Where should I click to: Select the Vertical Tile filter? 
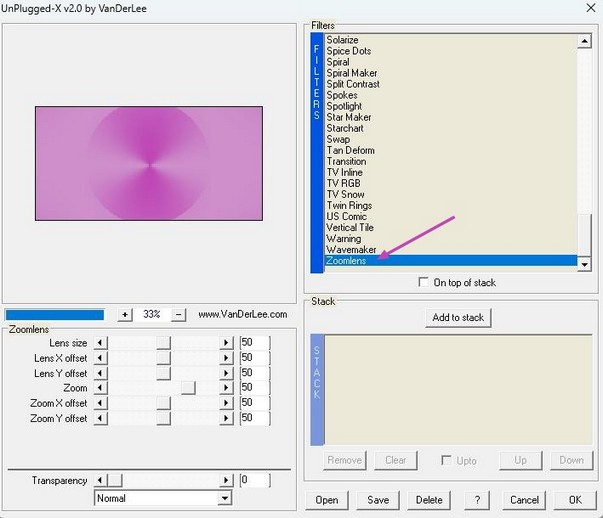click(350, 227)
